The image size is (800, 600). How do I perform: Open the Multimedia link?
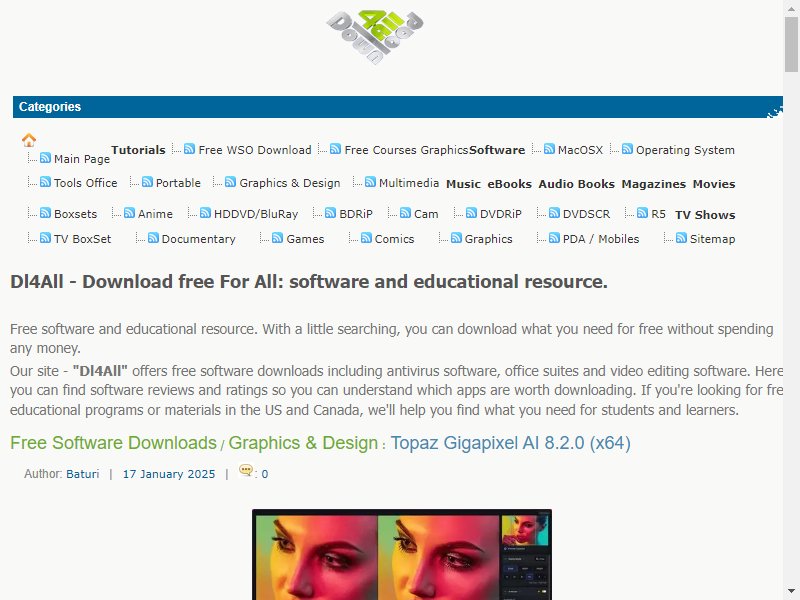(x=409, y=183)
